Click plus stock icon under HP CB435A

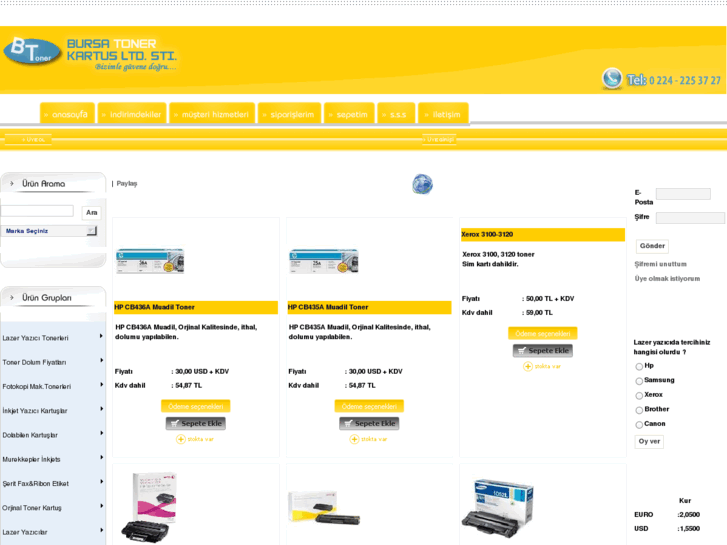[x=354, y=439]
